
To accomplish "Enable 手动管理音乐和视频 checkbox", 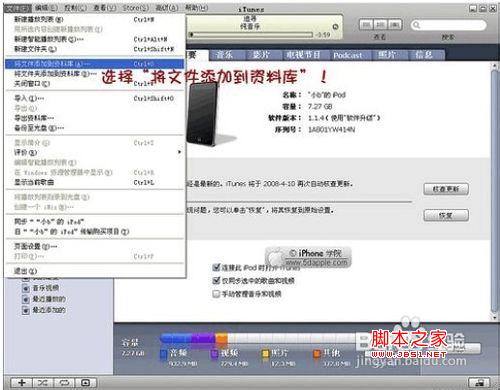I will (x=216, y=294).
